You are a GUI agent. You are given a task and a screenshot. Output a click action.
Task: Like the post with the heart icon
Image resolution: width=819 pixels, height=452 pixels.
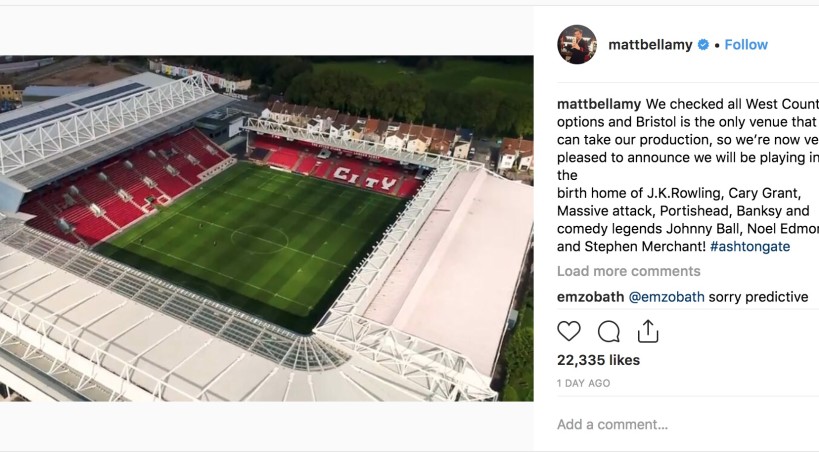[x=569, y=331]
